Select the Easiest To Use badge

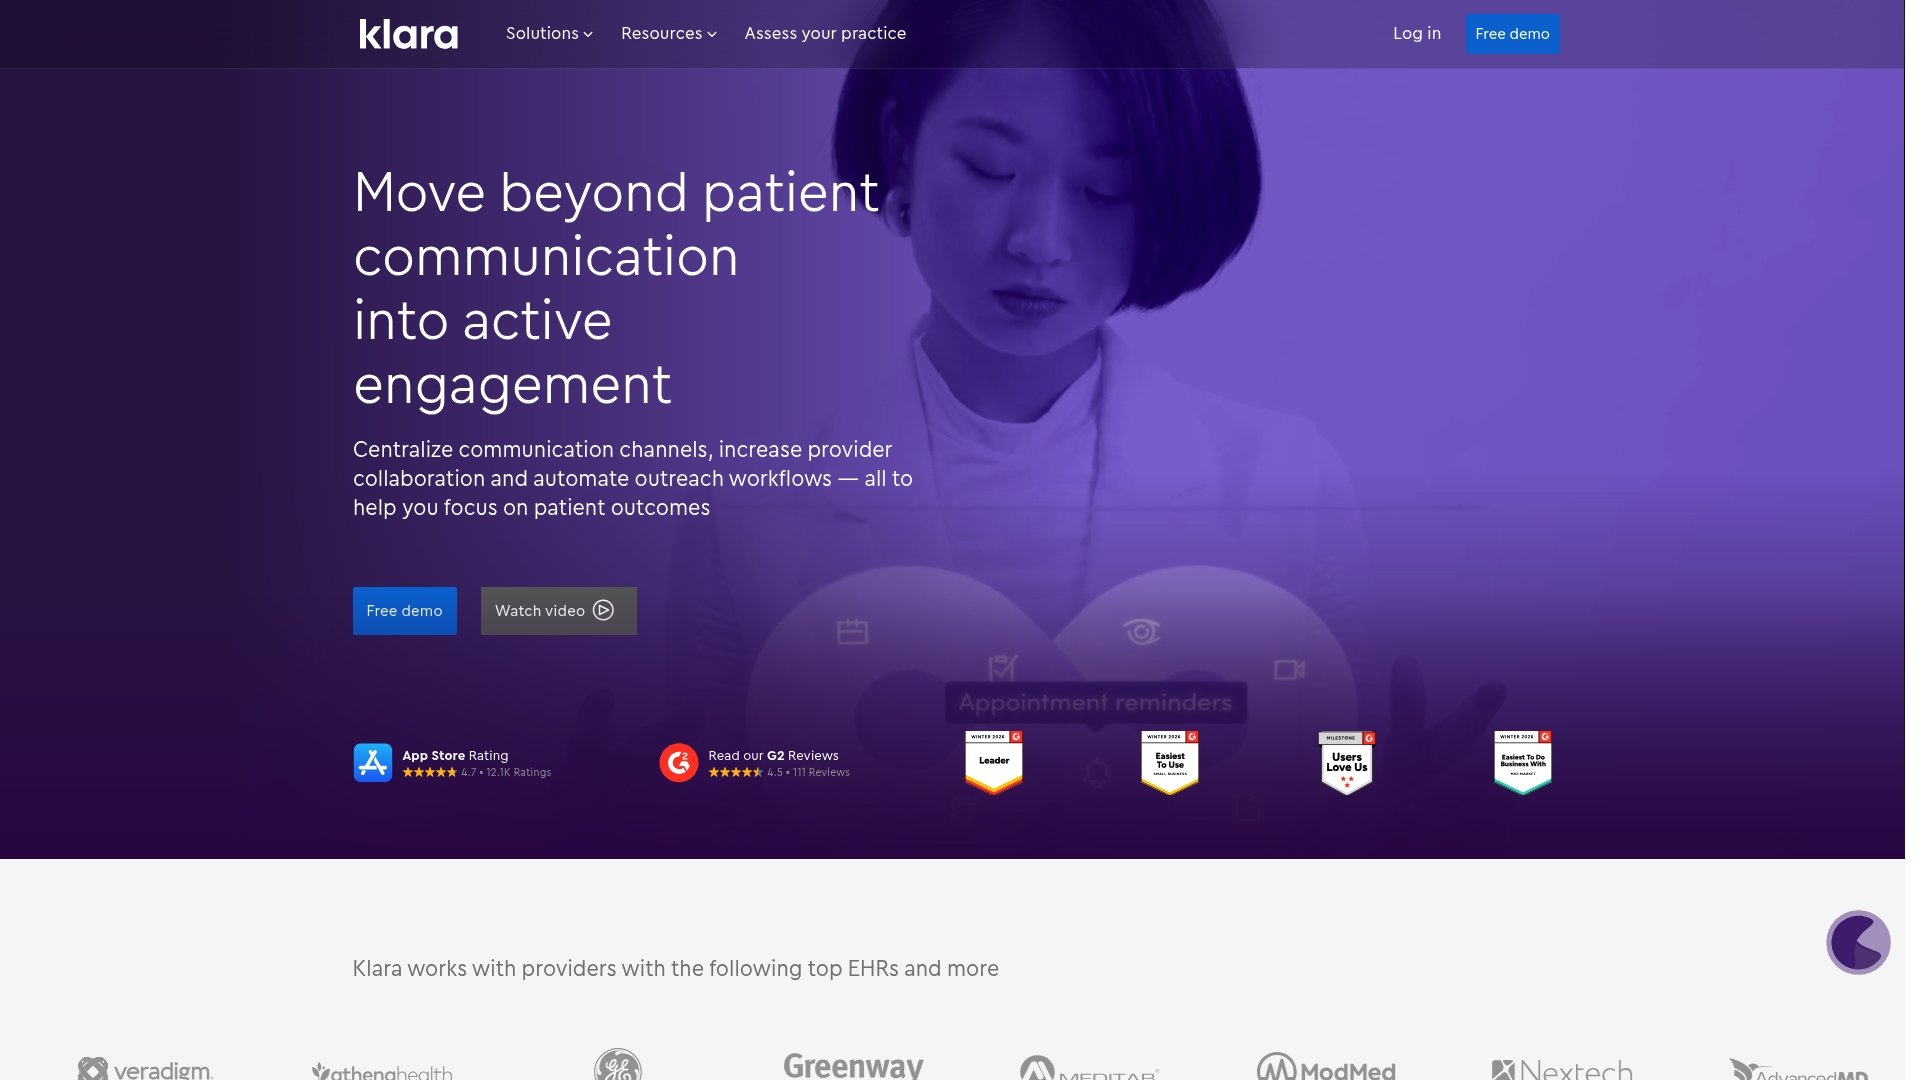[1169, 763]
